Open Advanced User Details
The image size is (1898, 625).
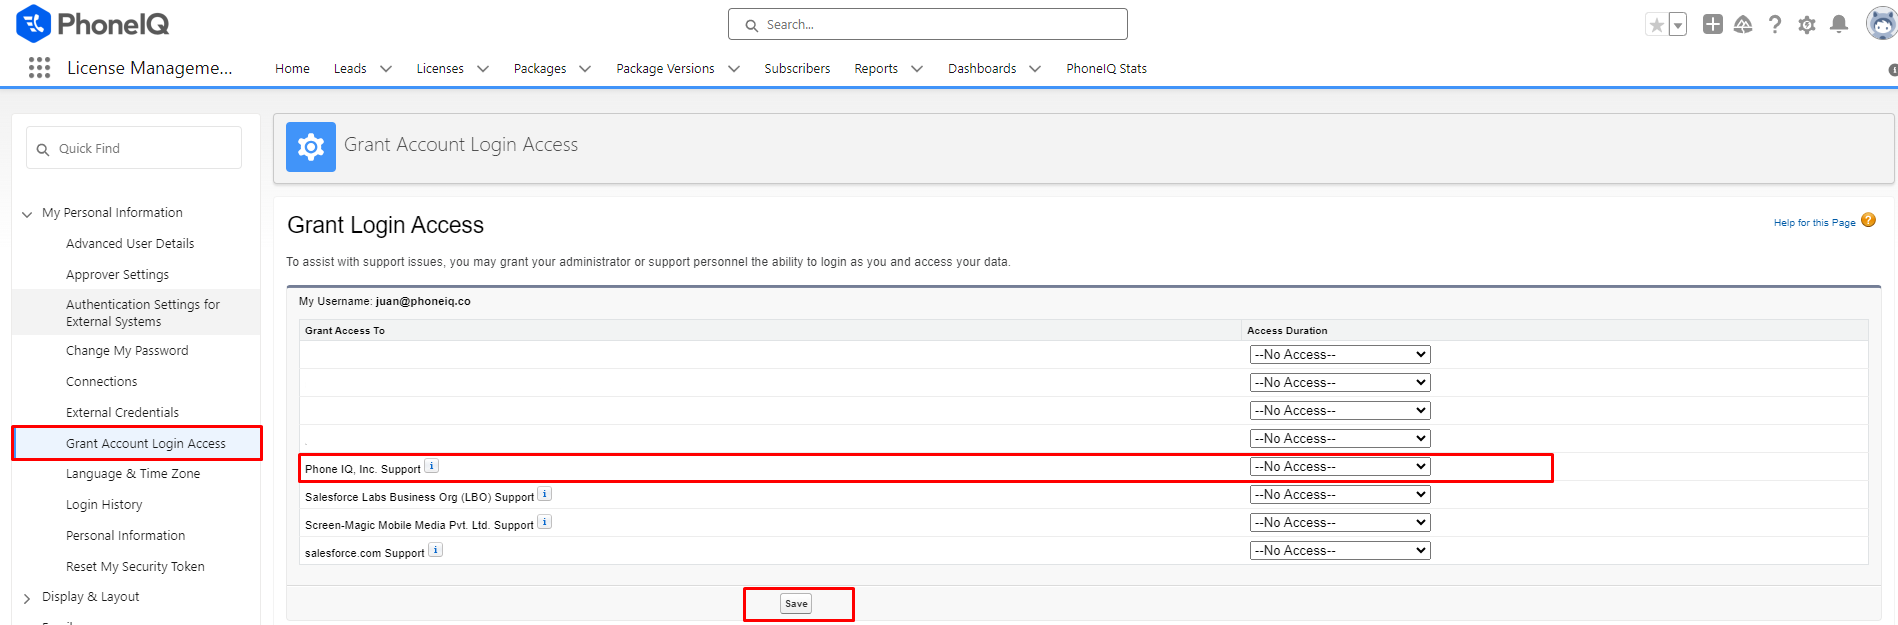pos(130,243)
